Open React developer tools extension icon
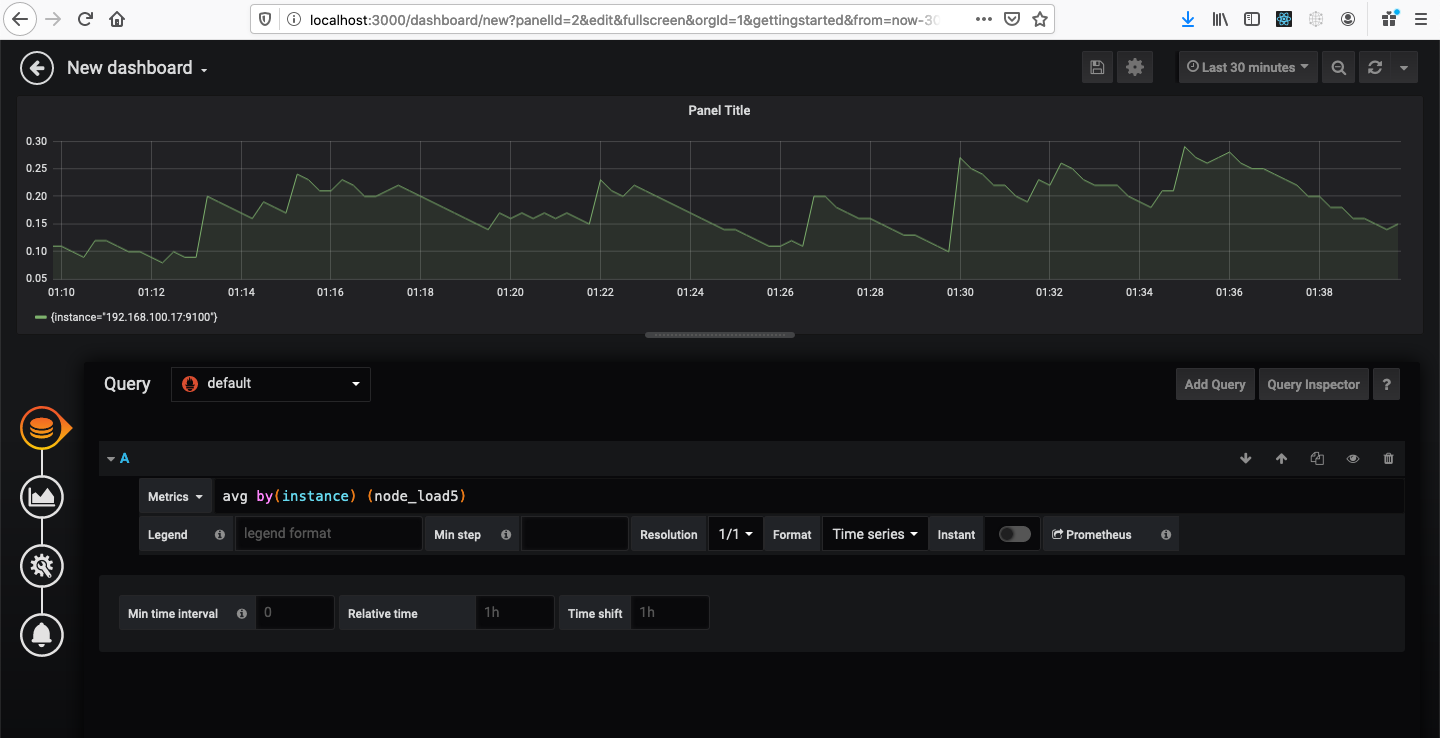Image resolution: width=1440 pixels, height=738 pixels. tap(1284, 19)
